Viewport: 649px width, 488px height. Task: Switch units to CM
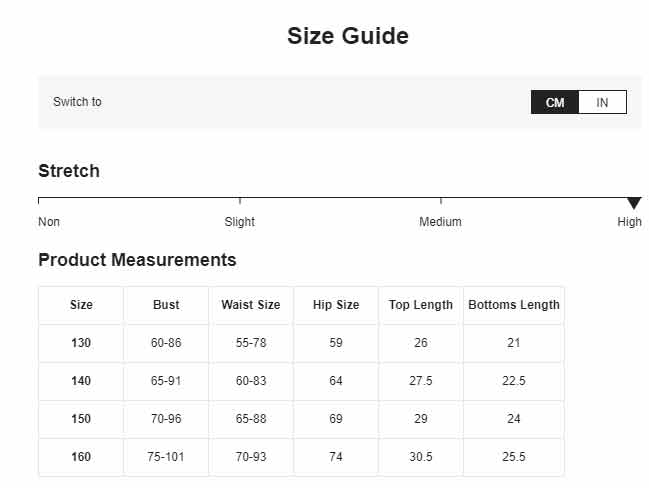(x=555, y=102)
